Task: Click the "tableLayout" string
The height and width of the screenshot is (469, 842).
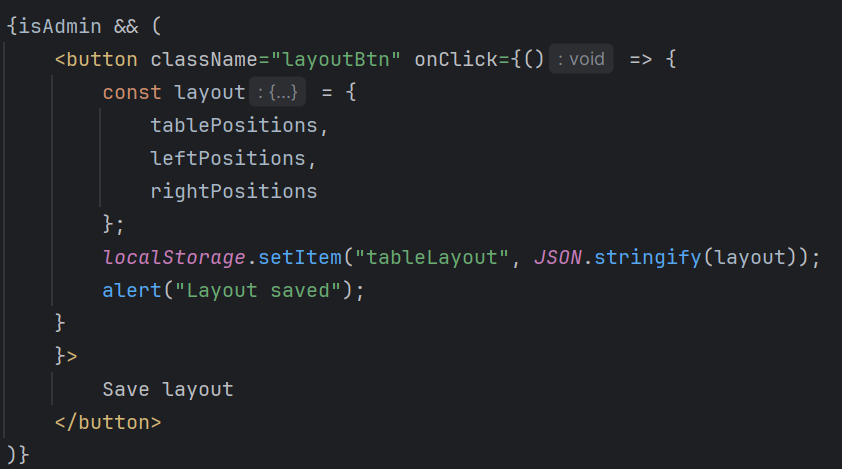Action: tap(433, 258)
